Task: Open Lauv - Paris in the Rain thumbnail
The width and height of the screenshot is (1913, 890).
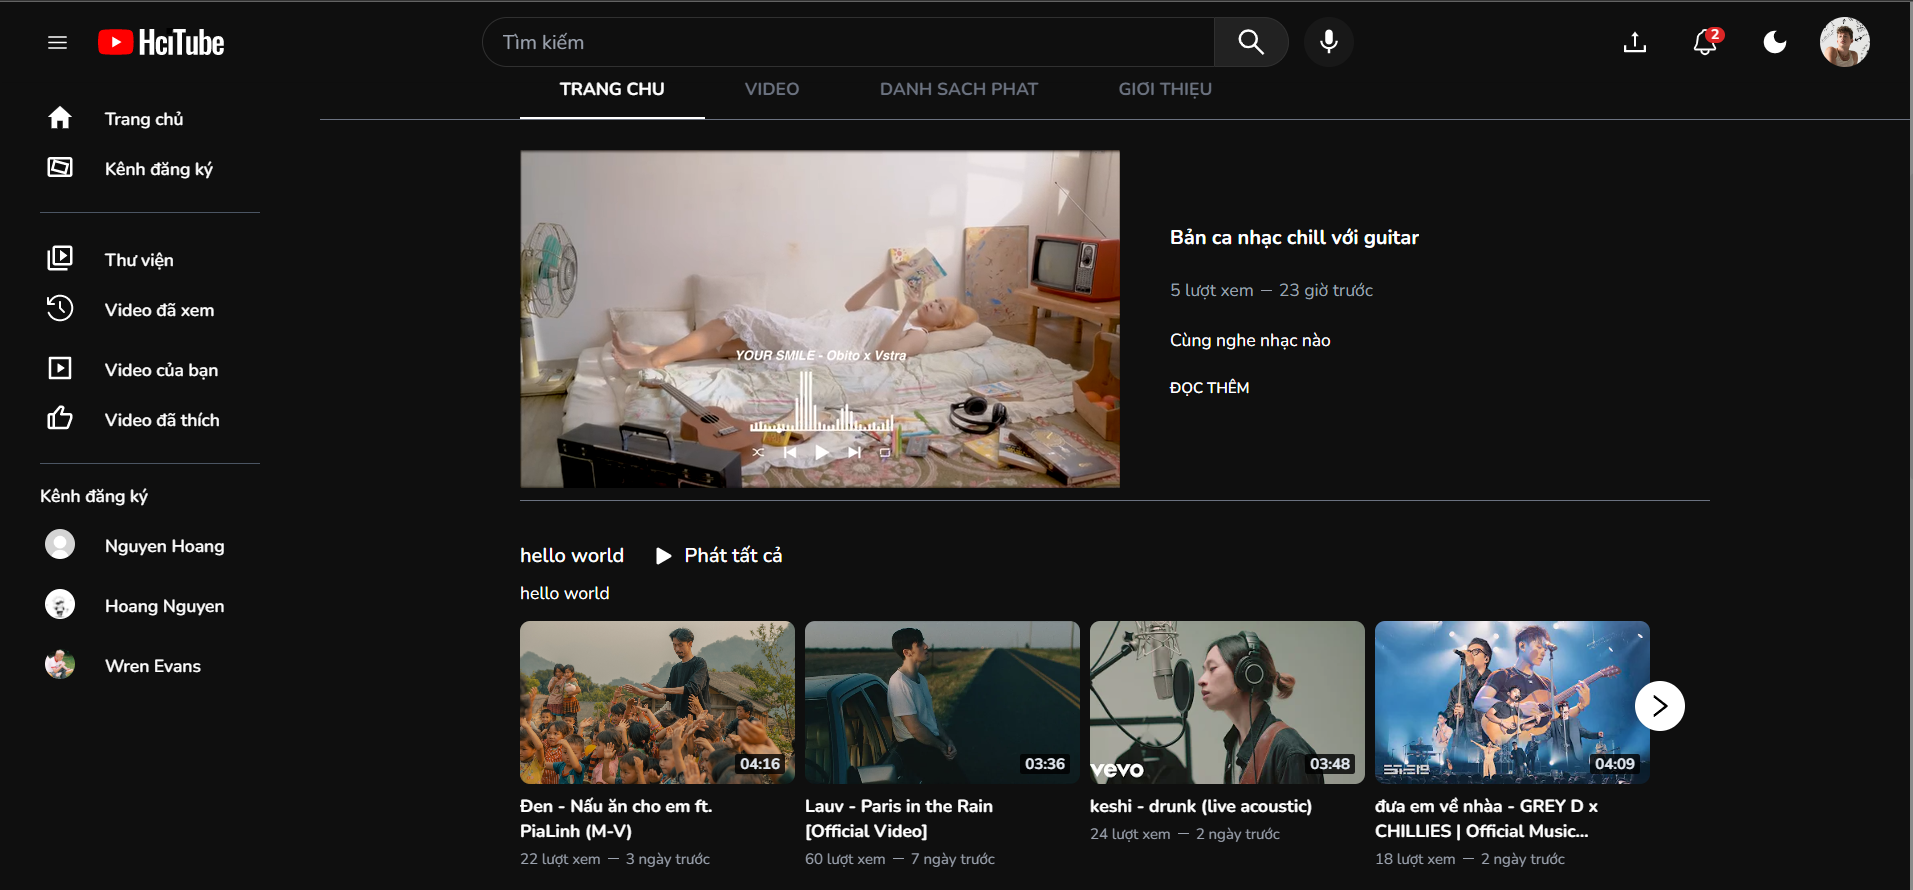Action: pos(942,702)
